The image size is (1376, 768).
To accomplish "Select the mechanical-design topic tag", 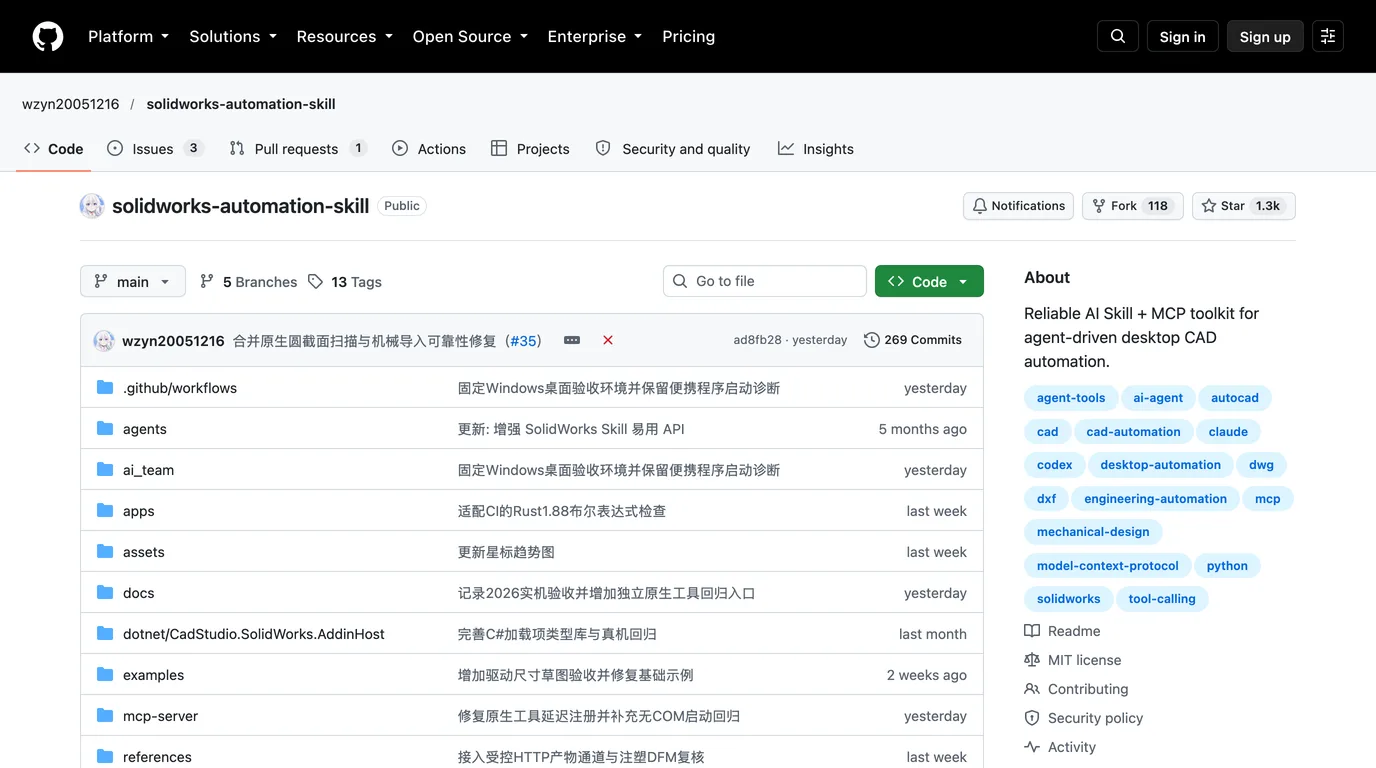I will [x=1093, y=532].
